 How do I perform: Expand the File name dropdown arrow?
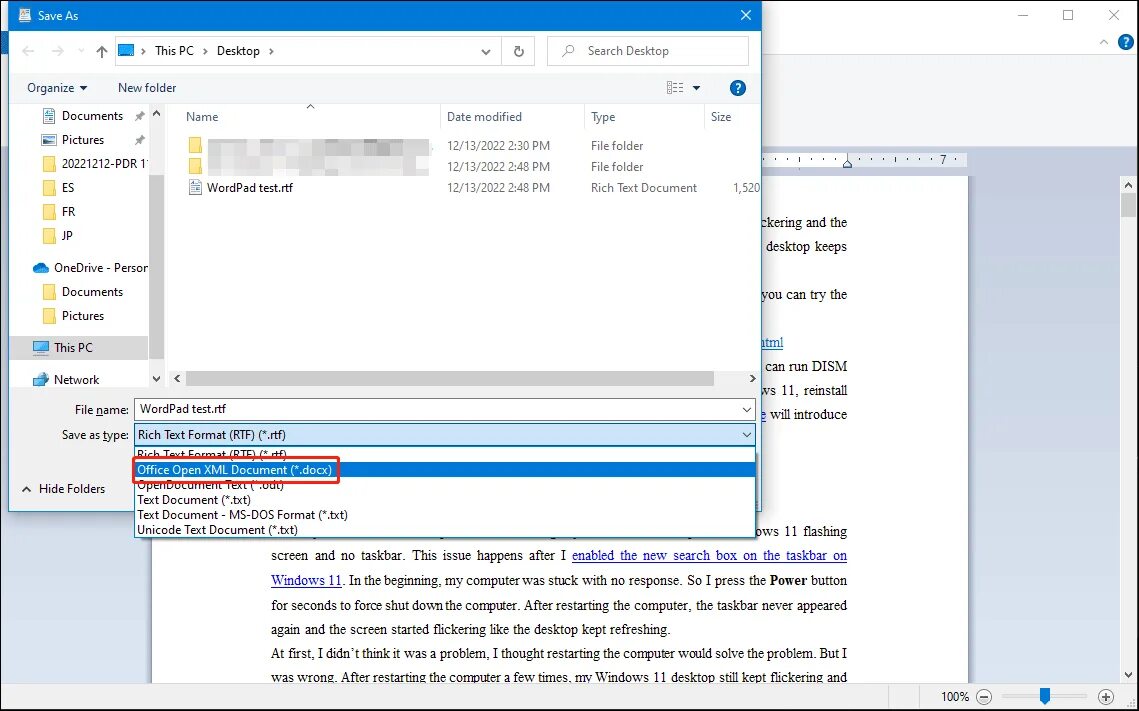tap(746, 410)
